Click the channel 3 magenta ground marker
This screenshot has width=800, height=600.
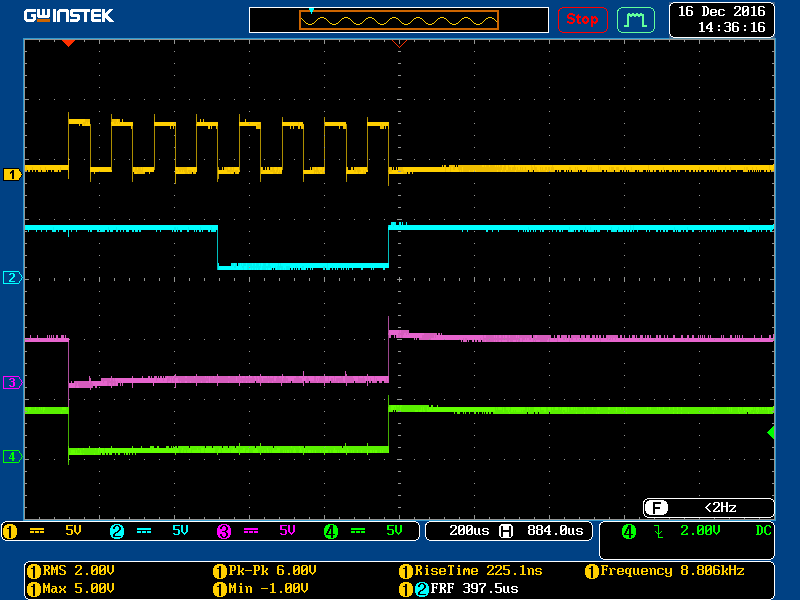[x=12, y=382]
